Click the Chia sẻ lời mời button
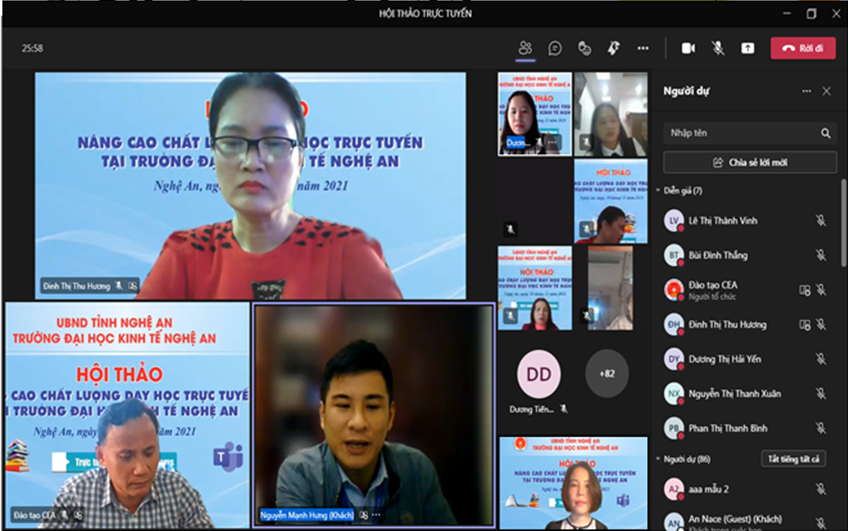 point(750,162)
